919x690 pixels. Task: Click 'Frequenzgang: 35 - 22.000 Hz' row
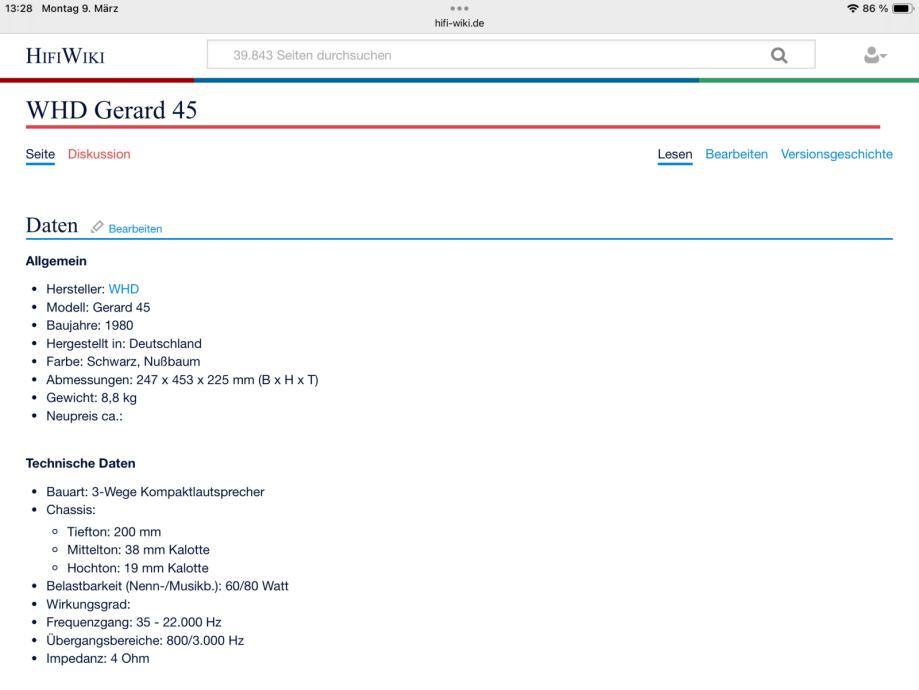(134, 623)
